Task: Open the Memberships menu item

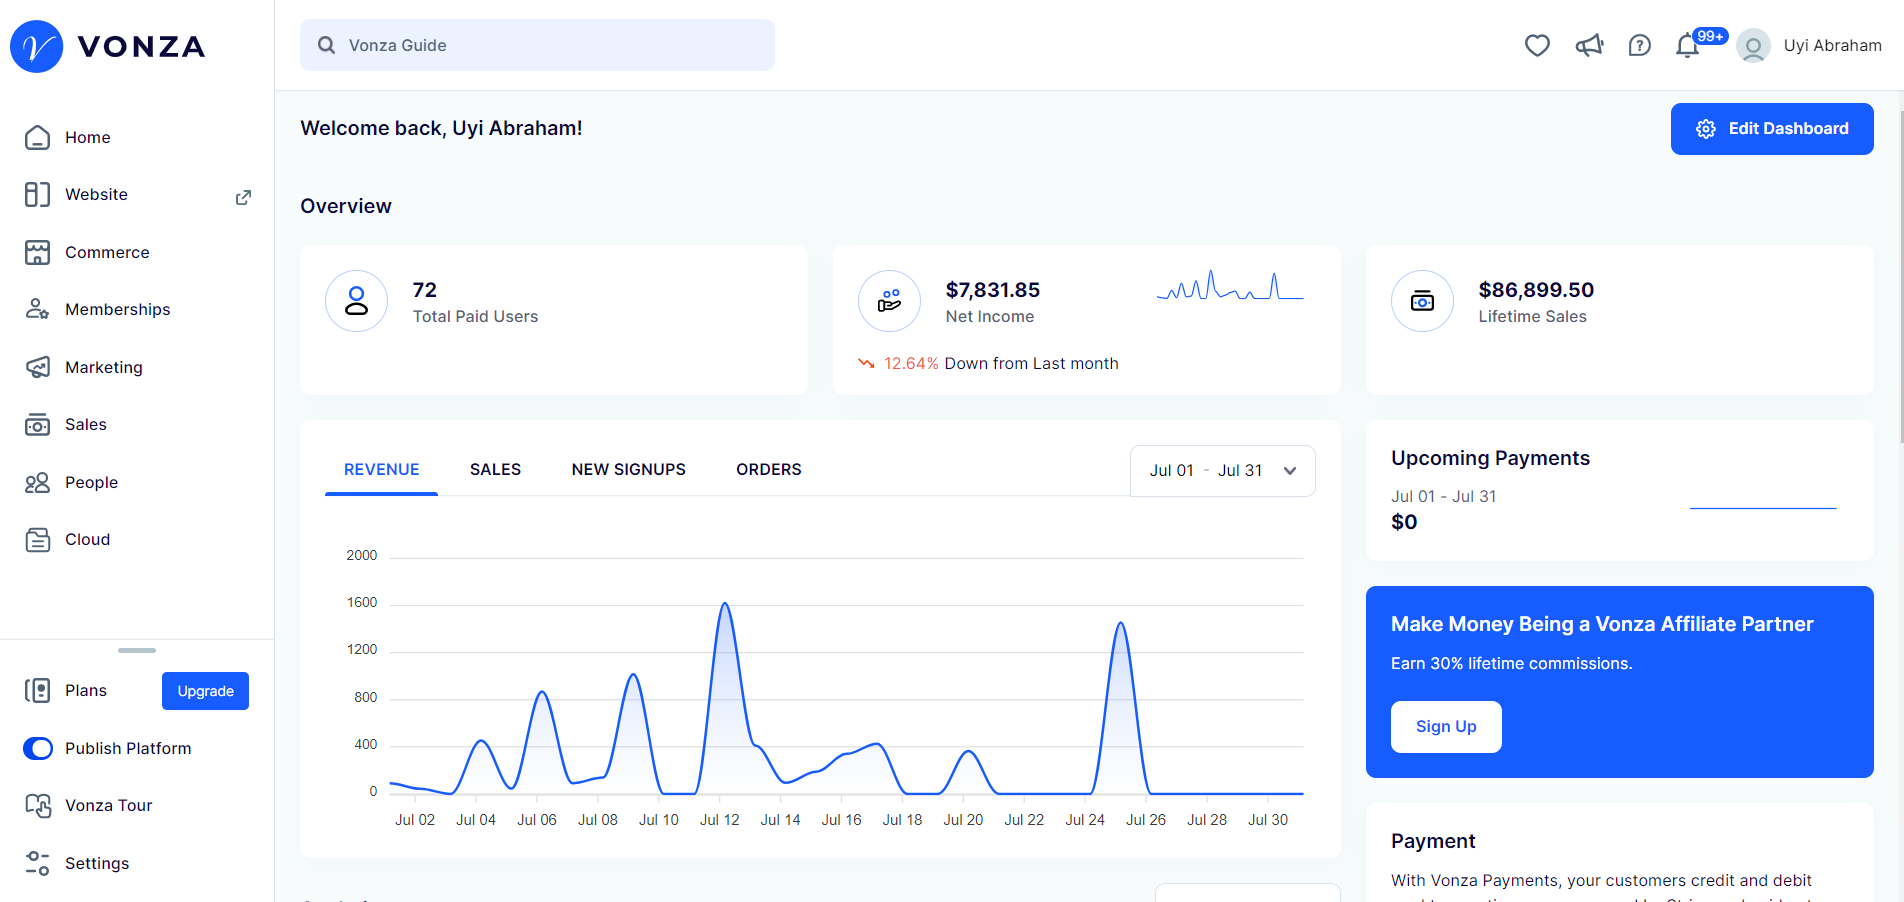Action: [x=118, y=309]
